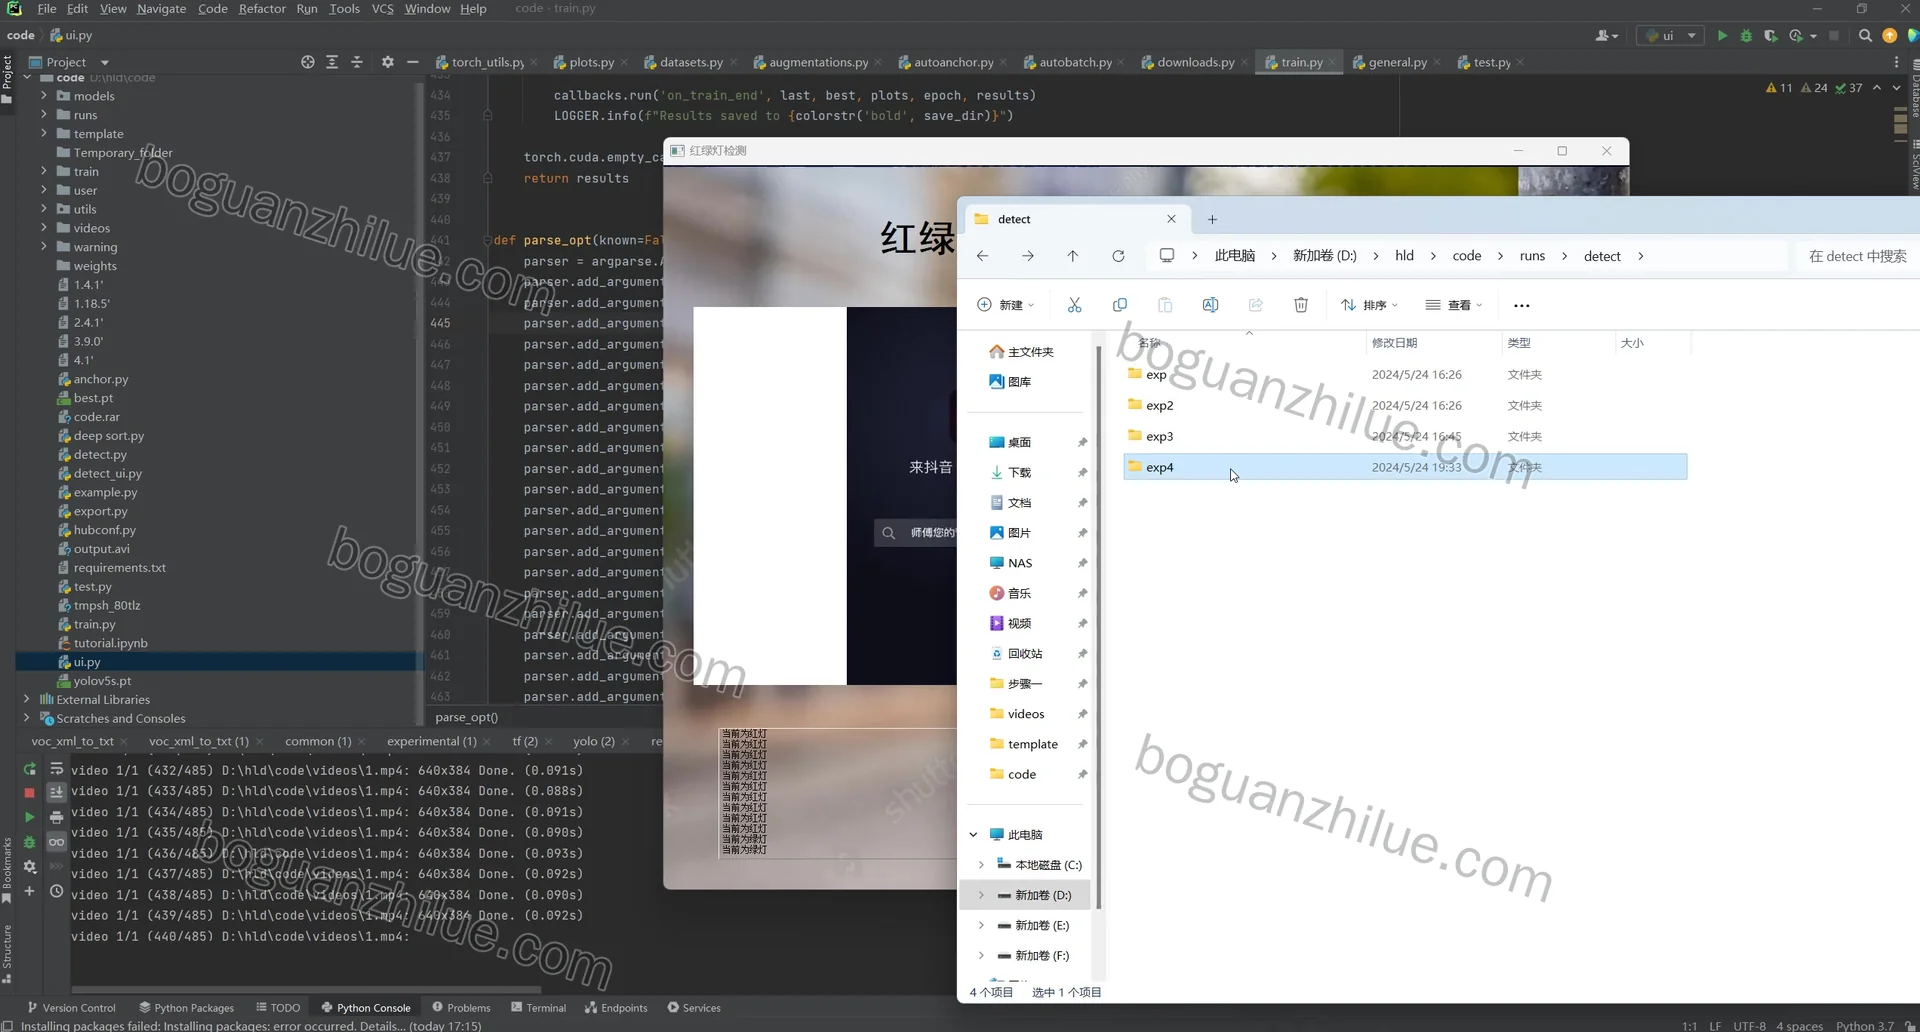Click the PyCharm Run button in top toolbar
This screenshot has height=1032, width=1920.
coord(1722,35)
